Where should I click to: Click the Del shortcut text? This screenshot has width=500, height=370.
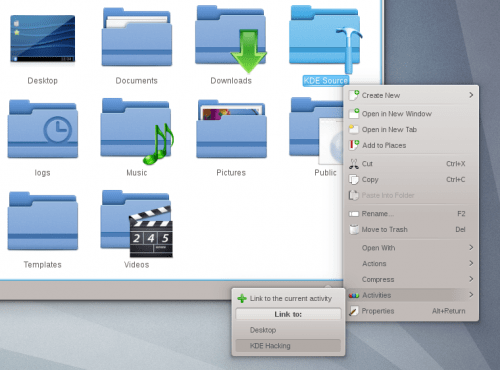(460, 229)
